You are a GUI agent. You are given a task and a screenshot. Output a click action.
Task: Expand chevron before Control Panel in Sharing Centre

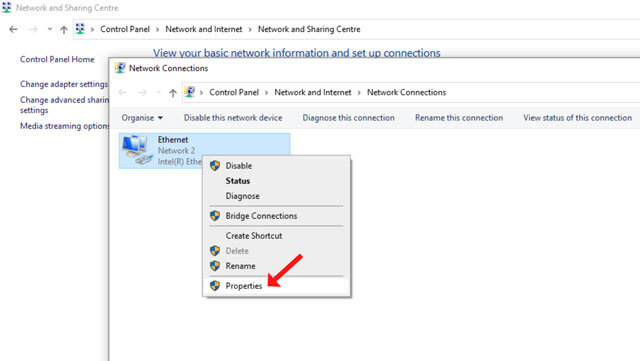(x=92, y=29)
